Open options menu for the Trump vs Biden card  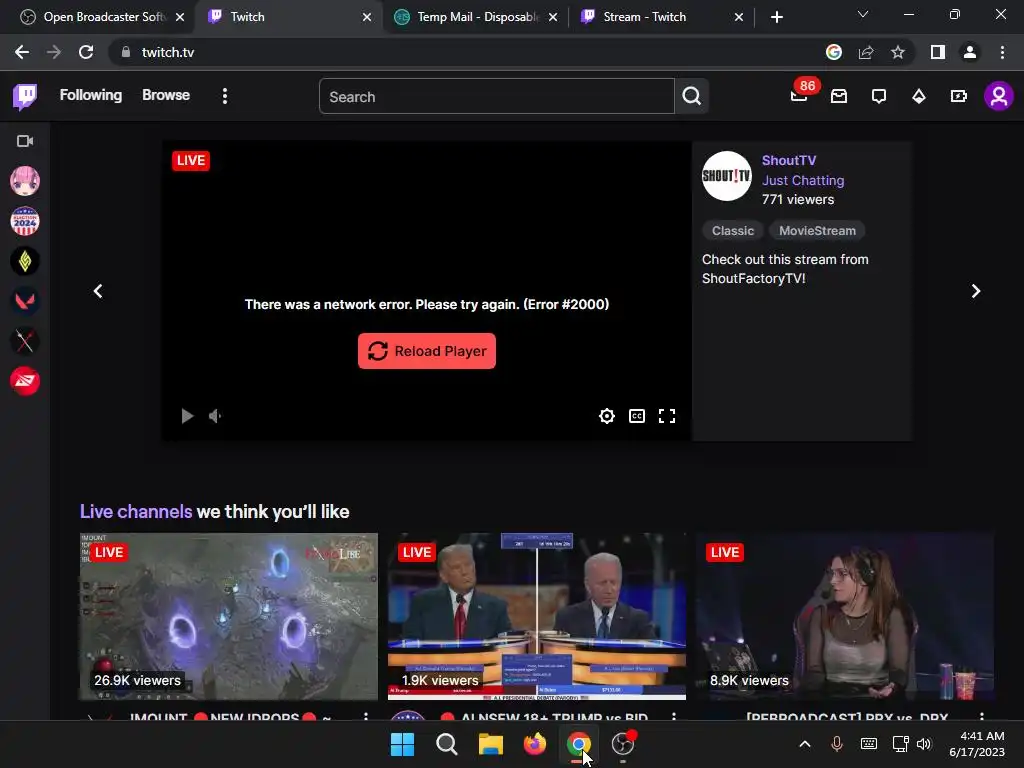(674, 716)
